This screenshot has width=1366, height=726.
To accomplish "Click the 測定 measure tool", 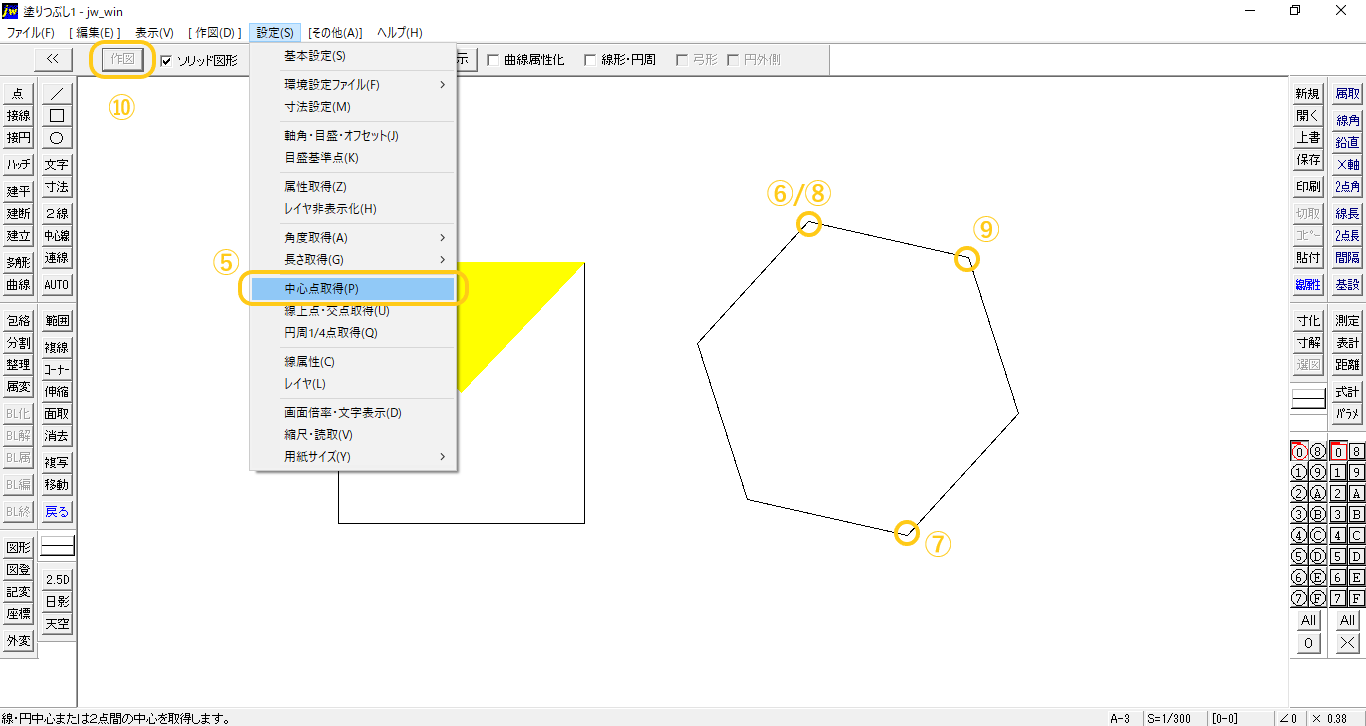I will coord(1347,321).
